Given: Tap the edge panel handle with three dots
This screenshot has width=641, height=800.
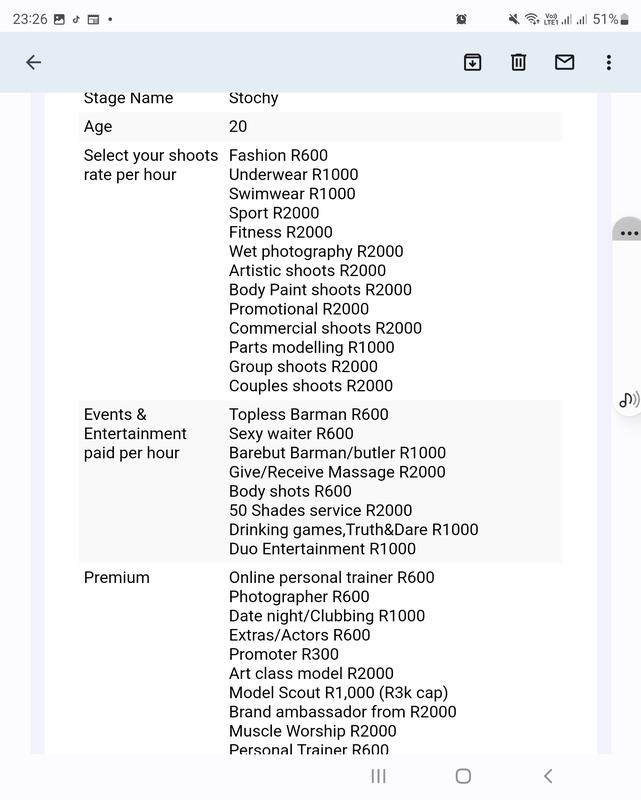Looking at the screenshot, I should tap(628, 233).
